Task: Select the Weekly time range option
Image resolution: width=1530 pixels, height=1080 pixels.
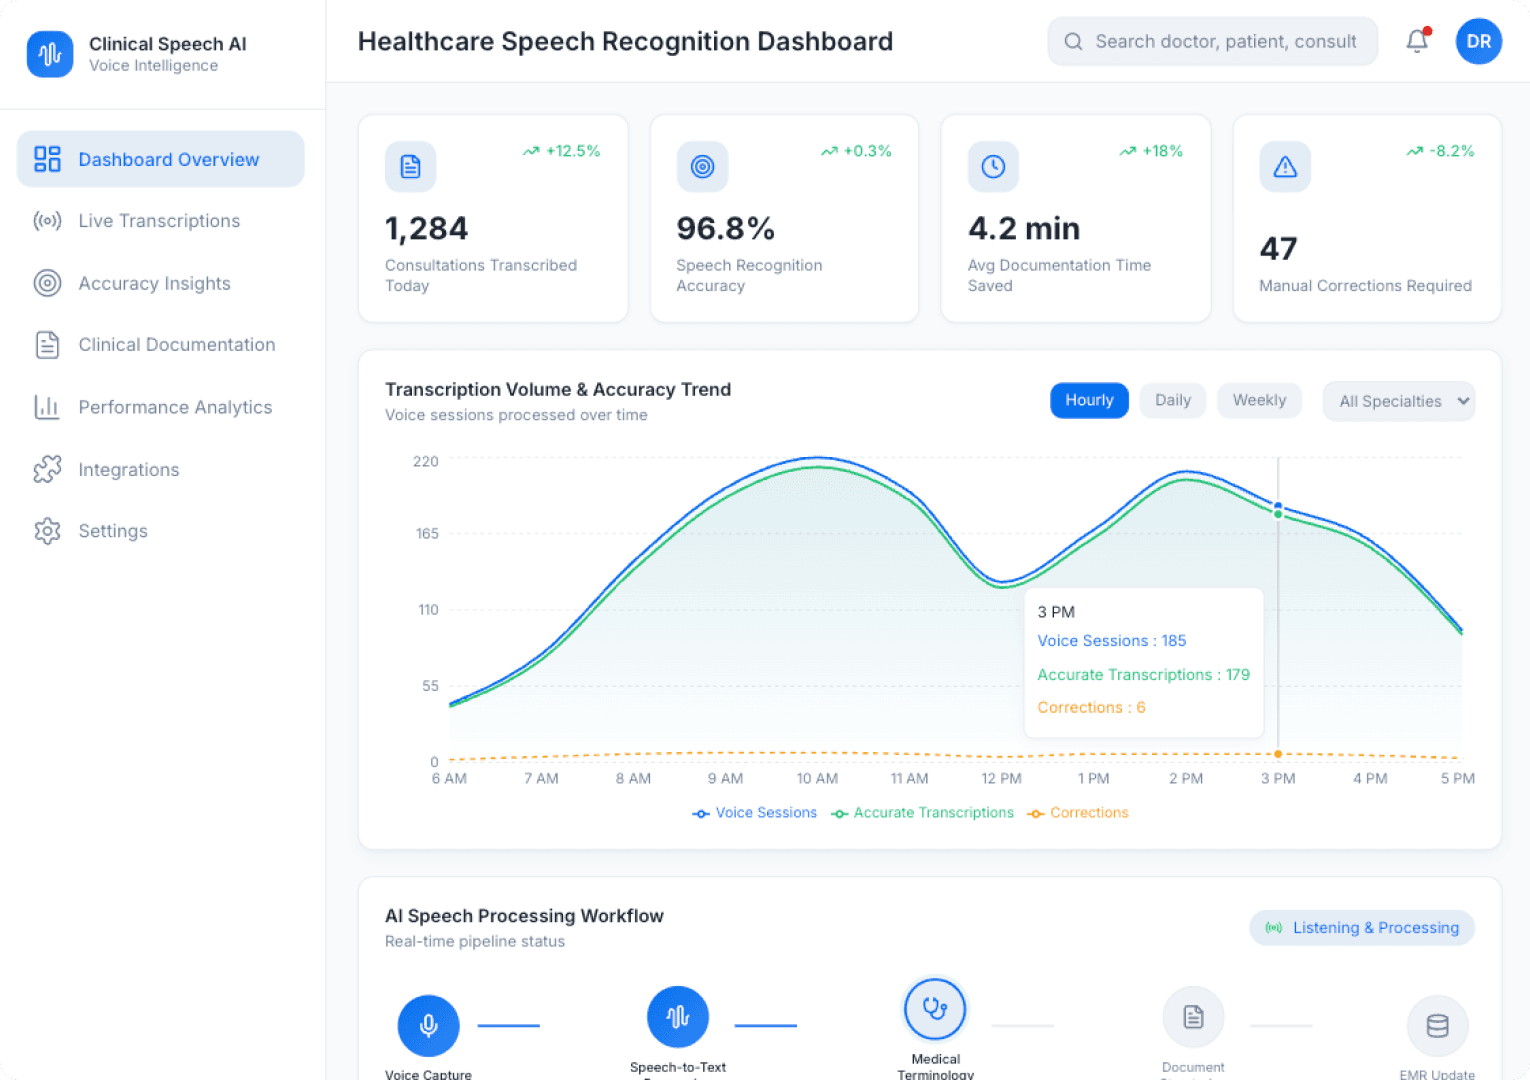Action: pos(1258,400)
